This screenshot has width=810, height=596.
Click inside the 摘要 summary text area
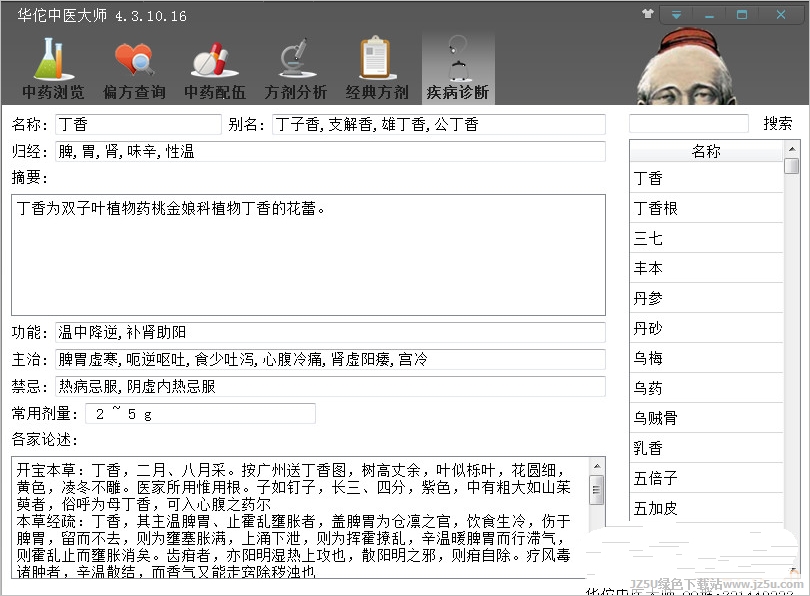pyautogui.click(x=308, y=255)
